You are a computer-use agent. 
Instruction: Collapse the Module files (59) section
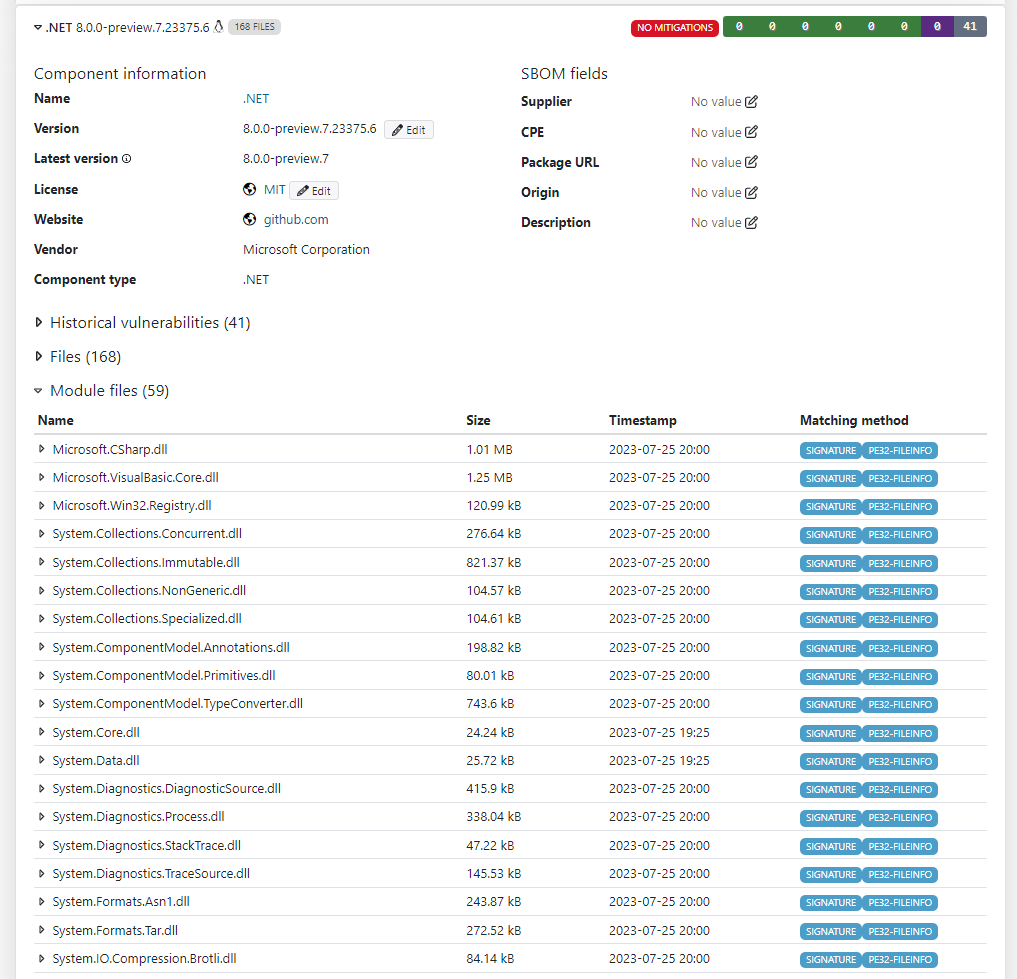tap(39, 391)
